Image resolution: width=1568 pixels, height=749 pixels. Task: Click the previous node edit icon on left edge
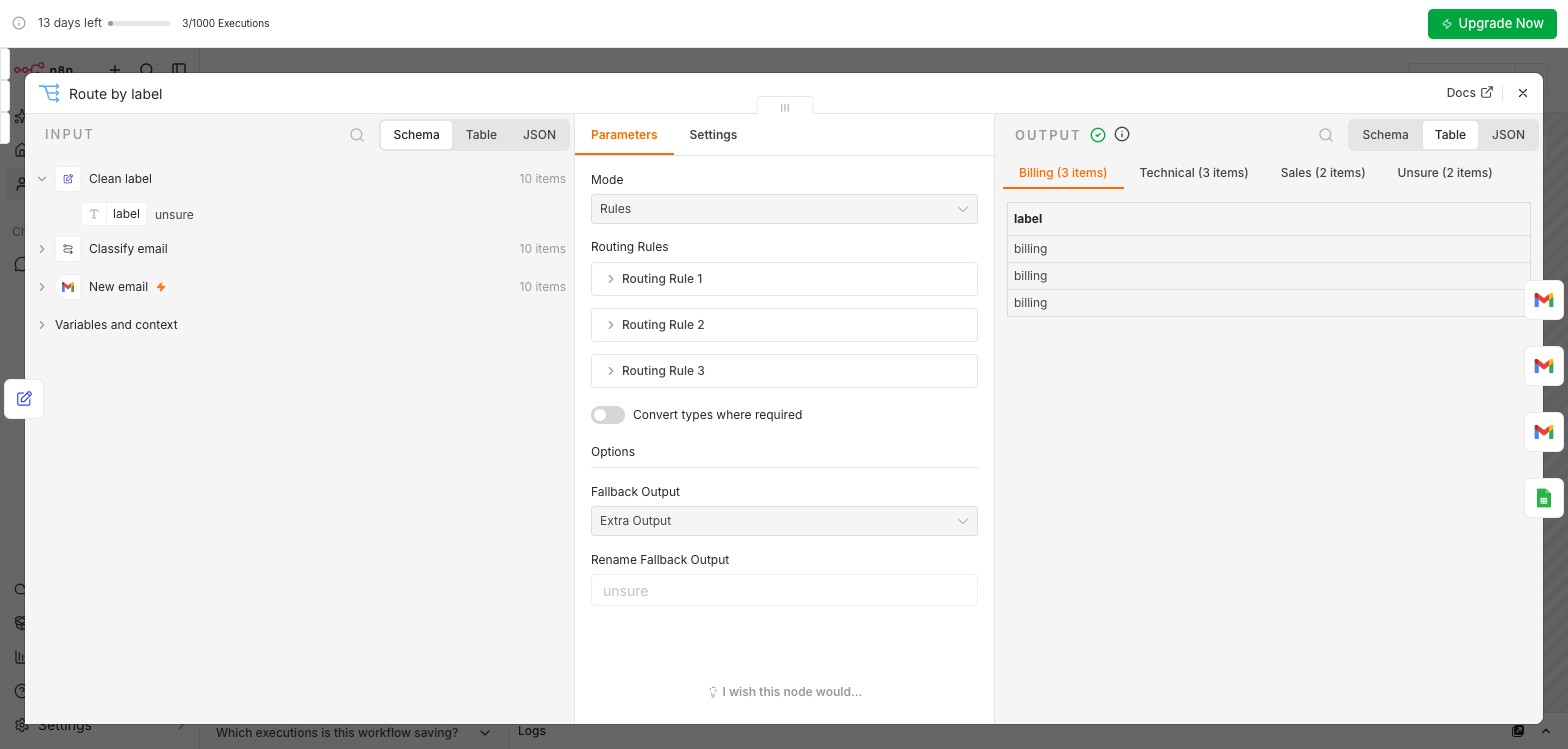[x=24, y=399]
